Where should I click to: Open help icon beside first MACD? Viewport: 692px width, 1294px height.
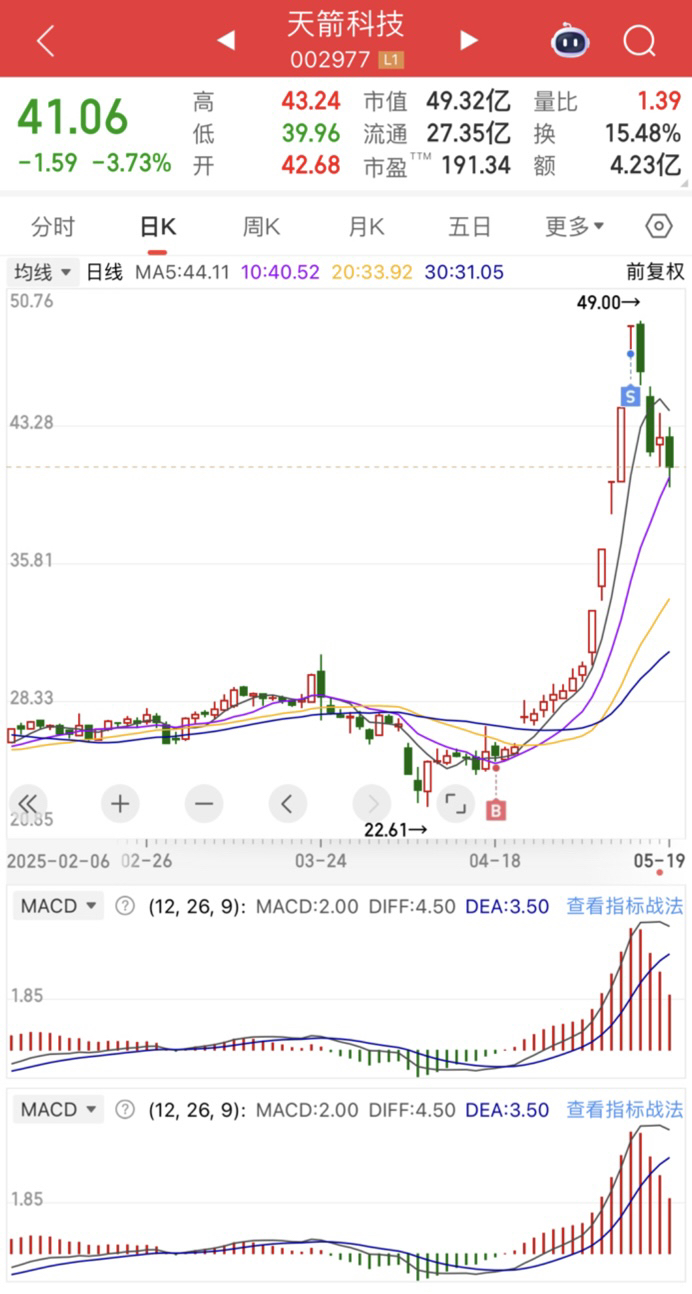point(125,906)
